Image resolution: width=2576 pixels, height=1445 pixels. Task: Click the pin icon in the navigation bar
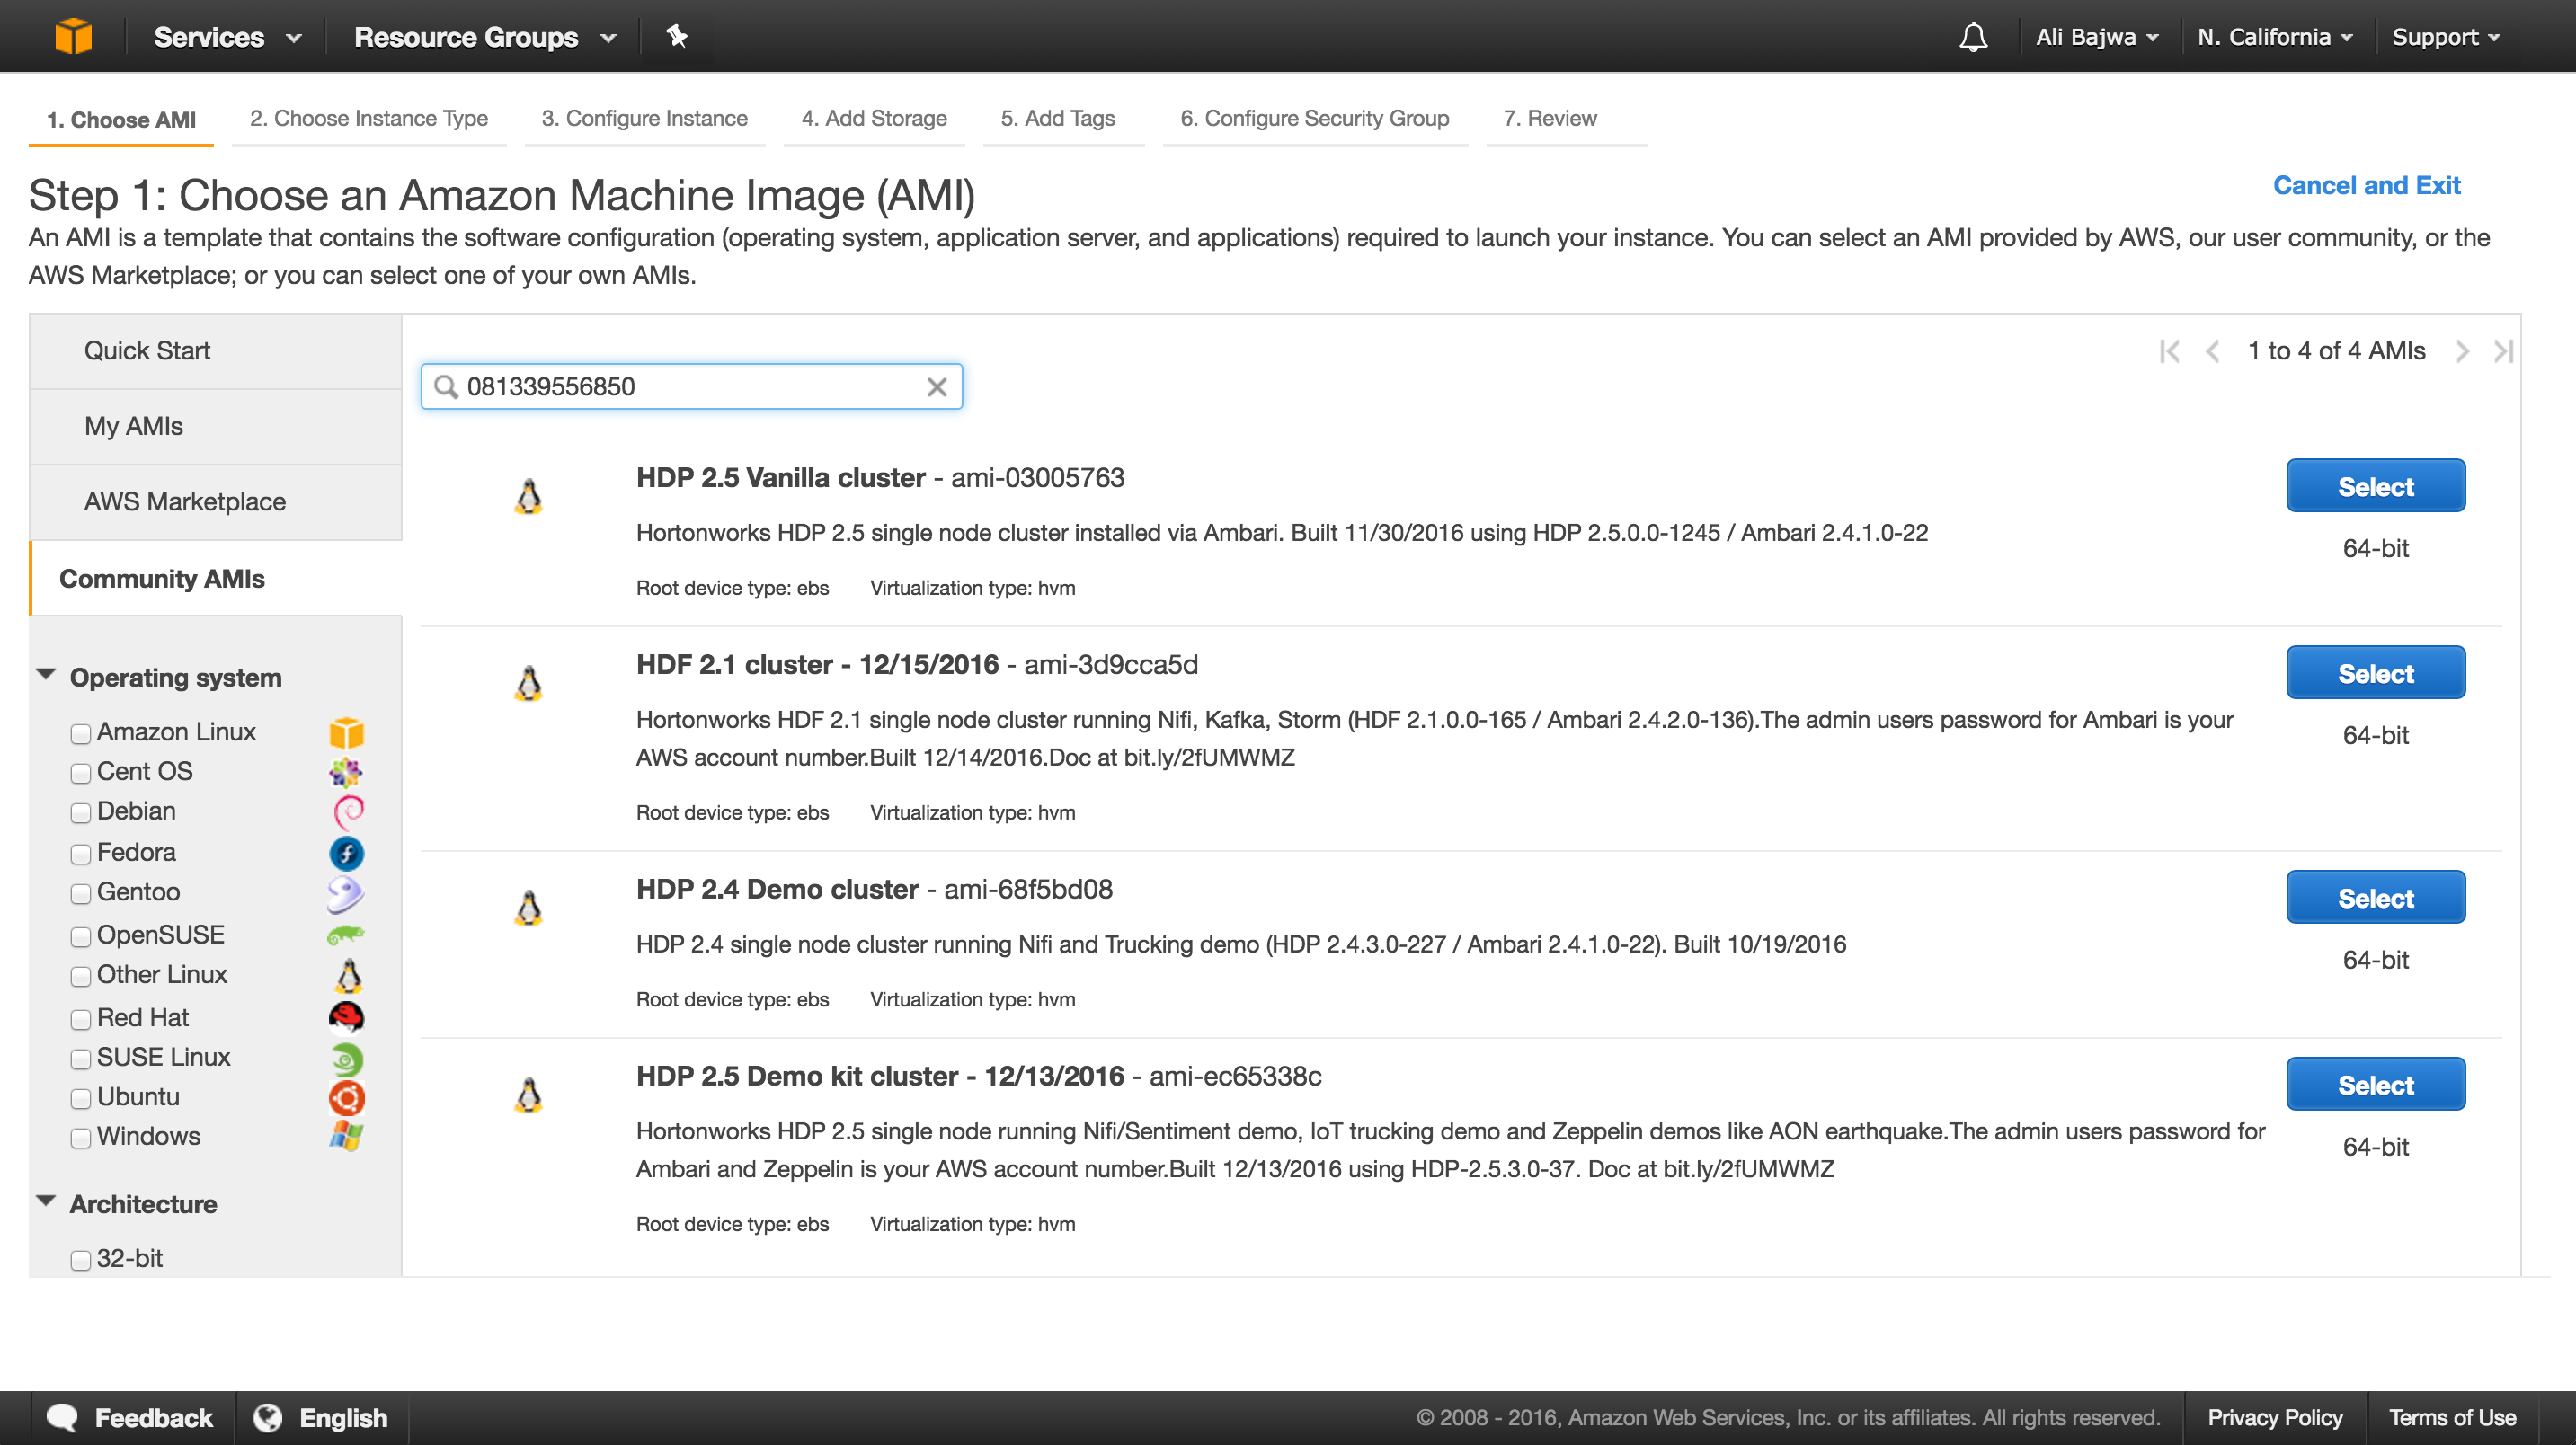pos(677,36)
